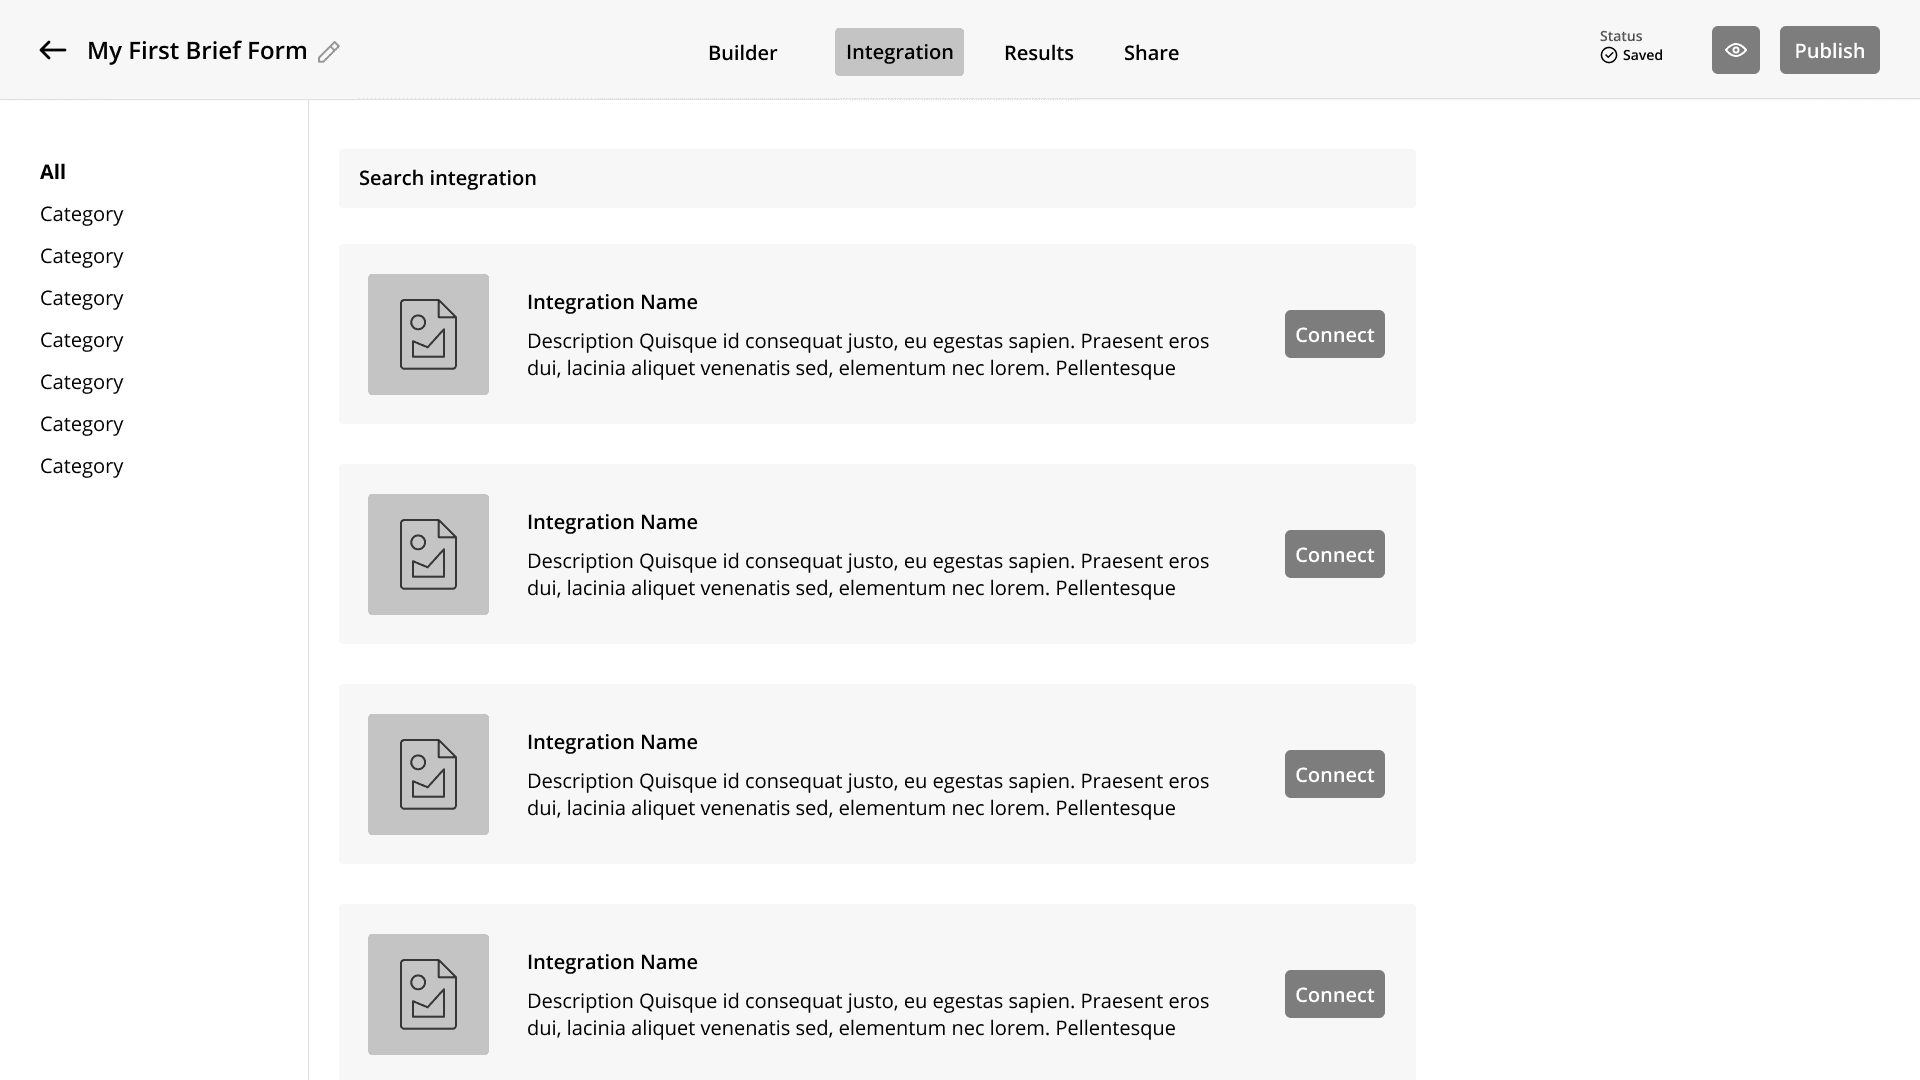Click Connect on fourth integration
The width and height of the screenshot is (1920, 1080).
pos(1335,993)
